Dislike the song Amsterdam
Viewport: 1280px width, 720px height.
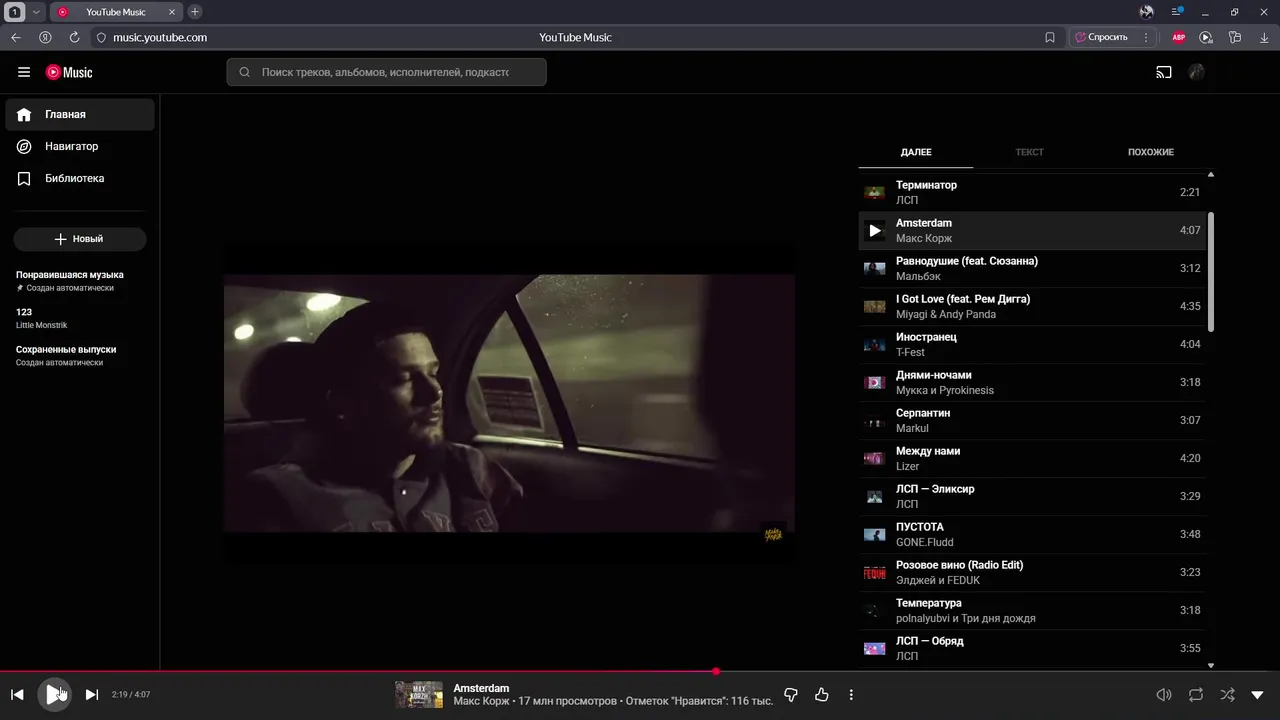[x=791, y=694]
